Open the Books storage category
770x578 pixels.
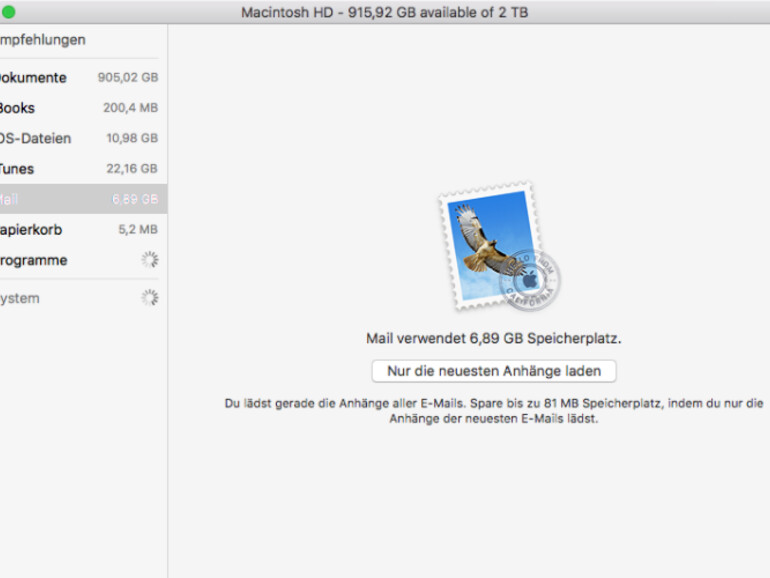tap(83, 108)
